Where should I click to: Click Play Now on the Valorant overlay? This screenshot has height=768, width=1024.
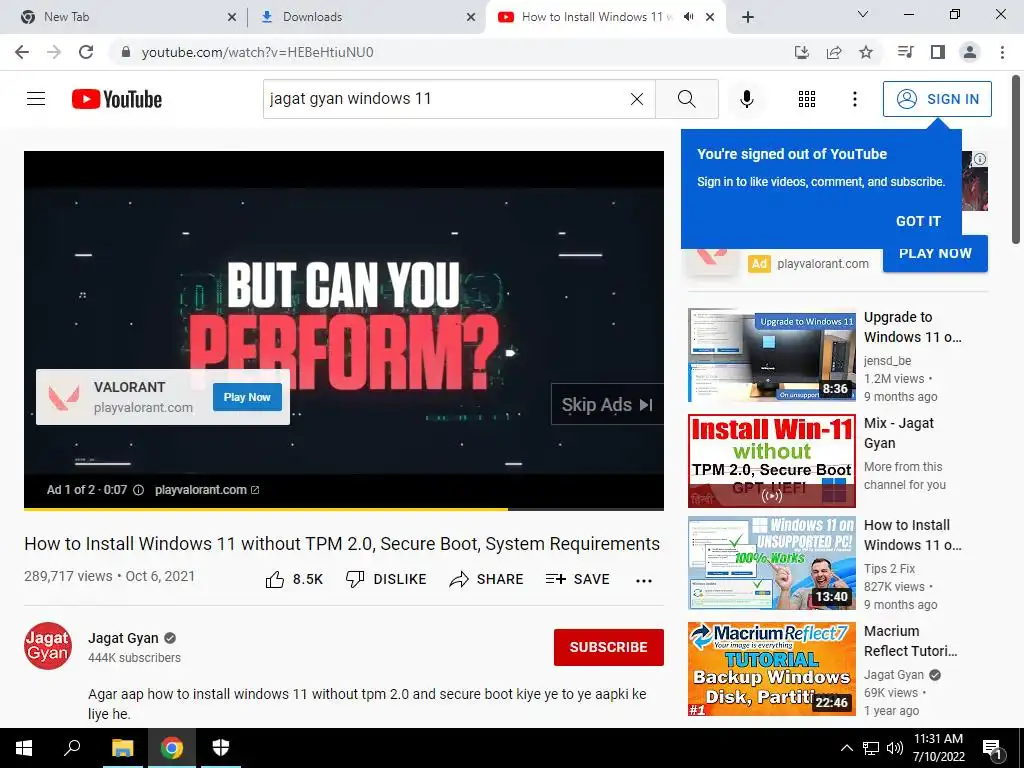[x=247, y=397]
